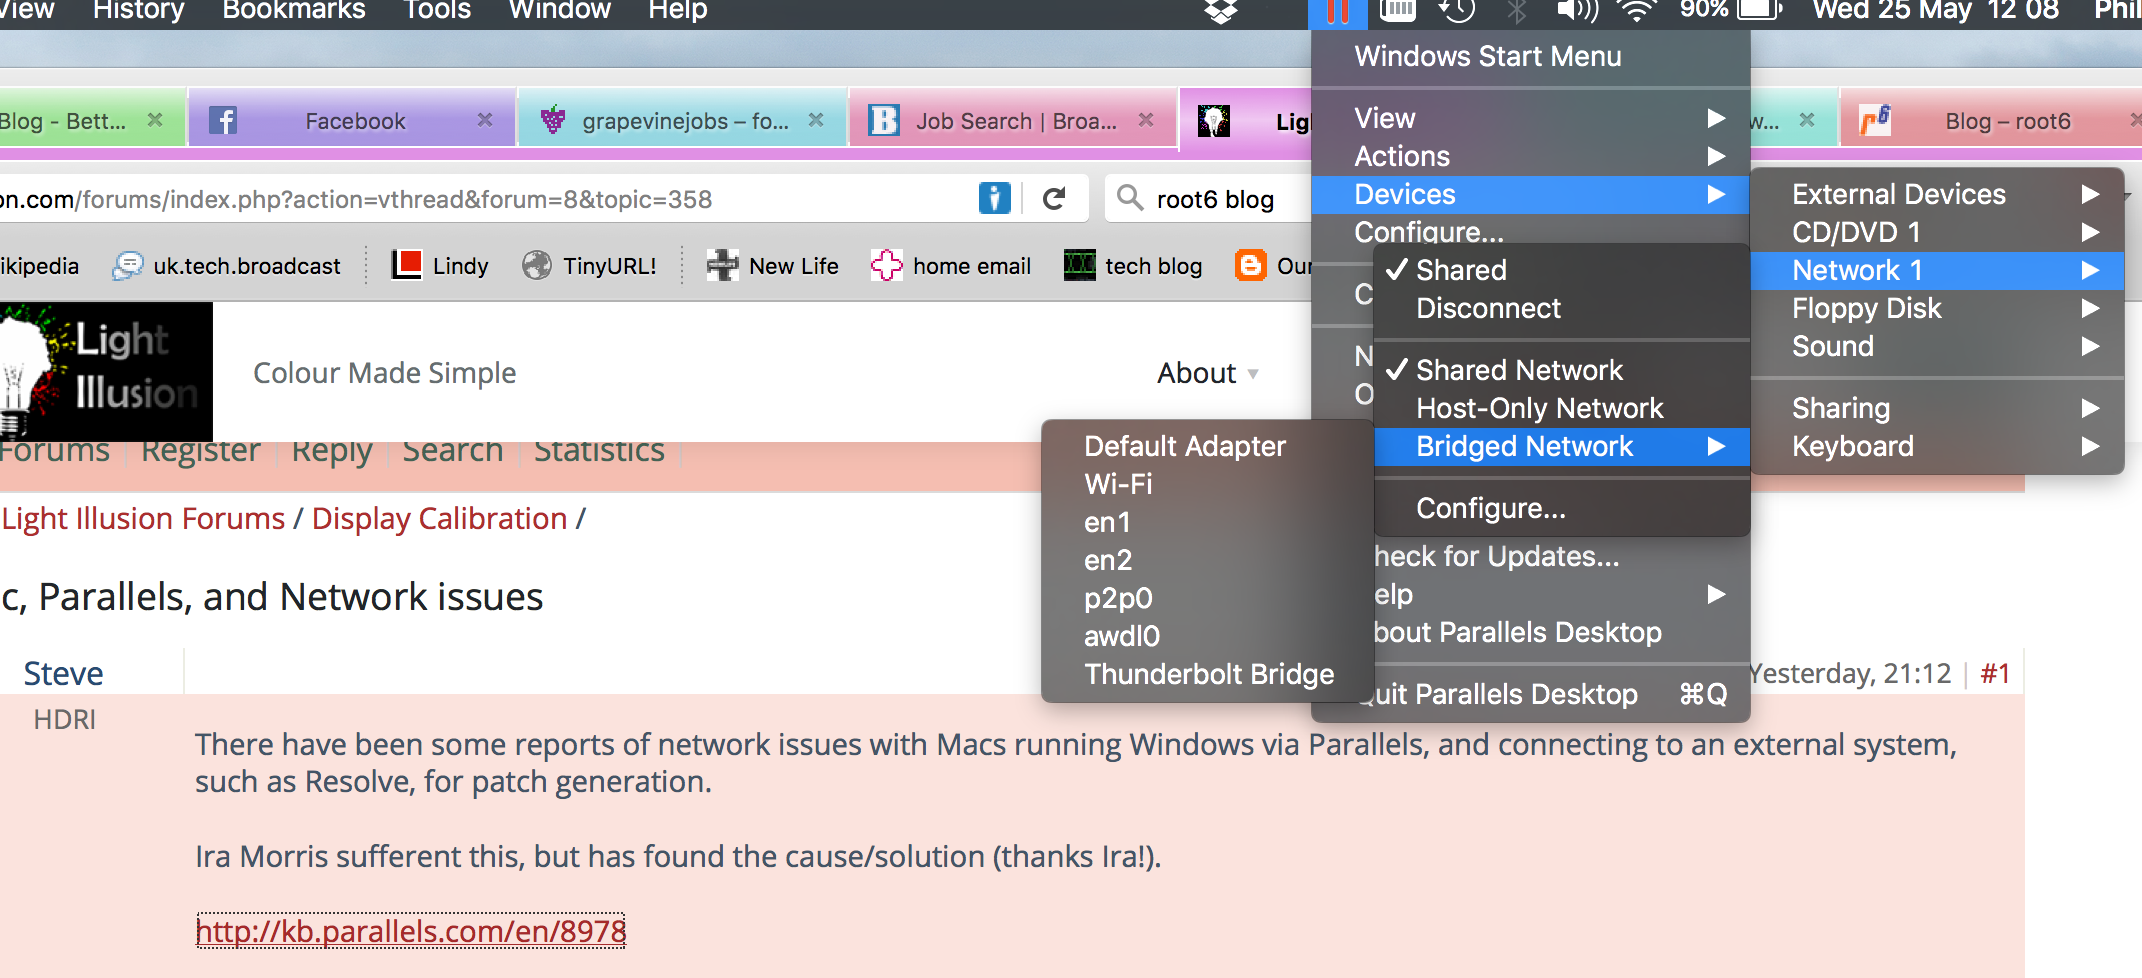The image size is (2142, 978).
Task: Expand the Devices submenu
Action: [1530, 194]
